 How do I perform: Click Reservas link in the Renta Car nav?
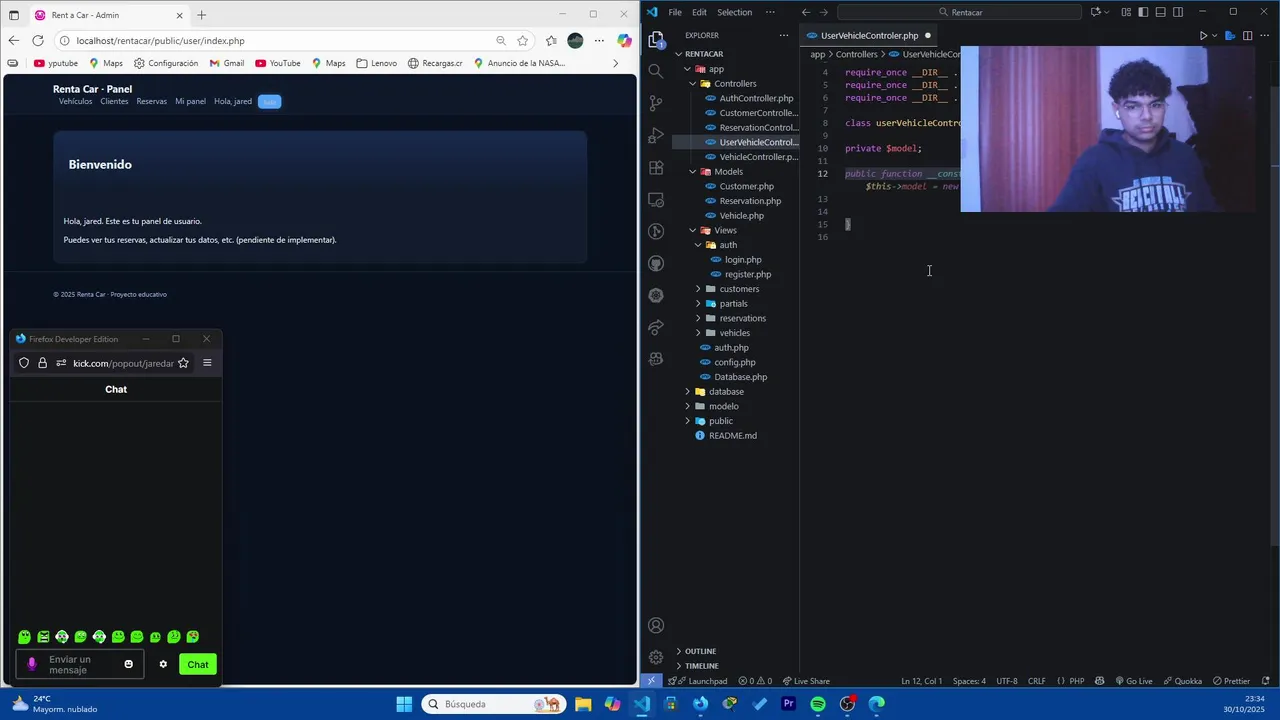(x=152, y=101)
